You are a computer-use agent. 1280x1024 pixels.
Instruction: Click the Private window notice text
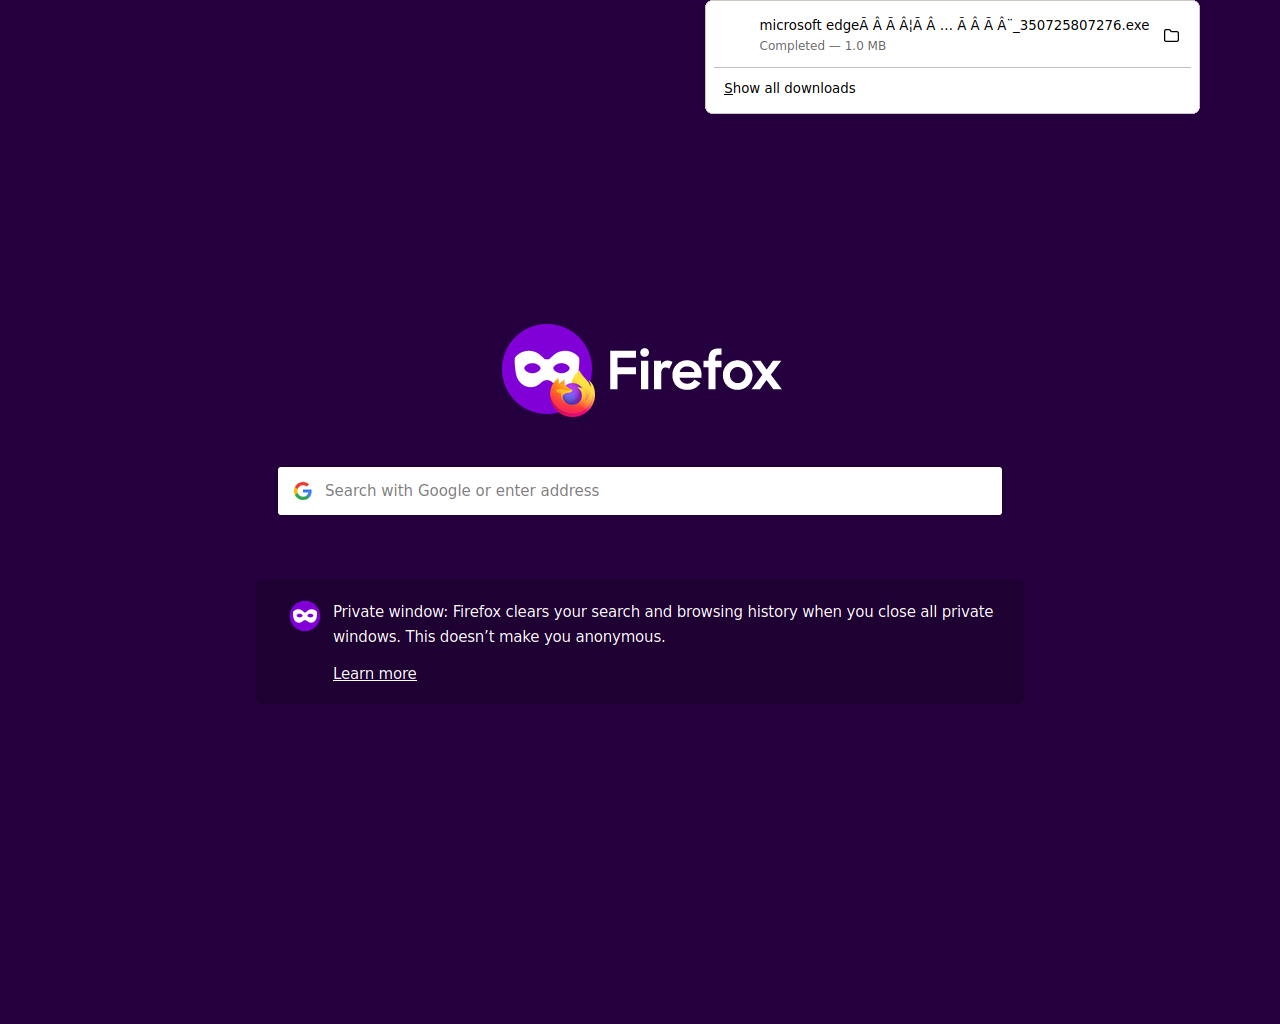[x=663, y=624]
